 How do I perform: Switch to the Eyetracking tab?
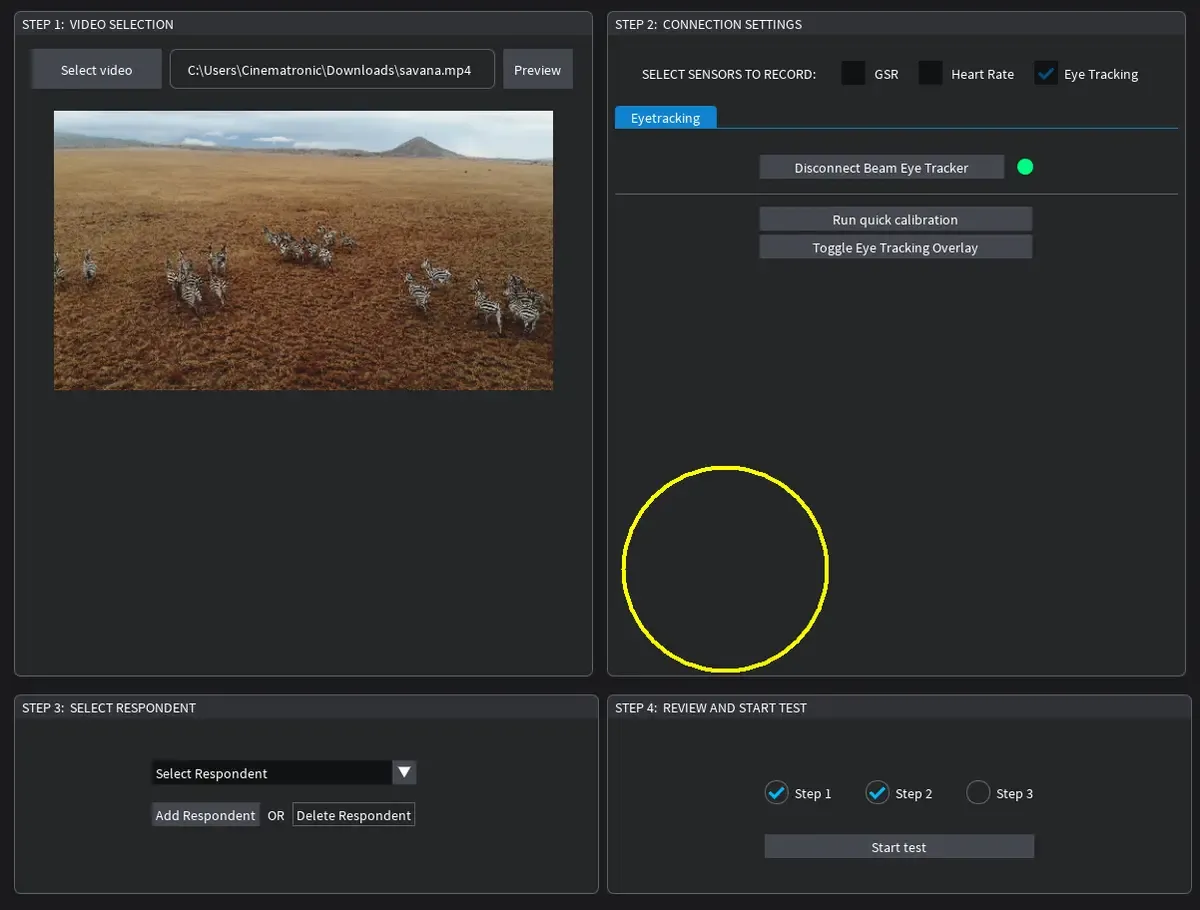[x=665, y=117]
